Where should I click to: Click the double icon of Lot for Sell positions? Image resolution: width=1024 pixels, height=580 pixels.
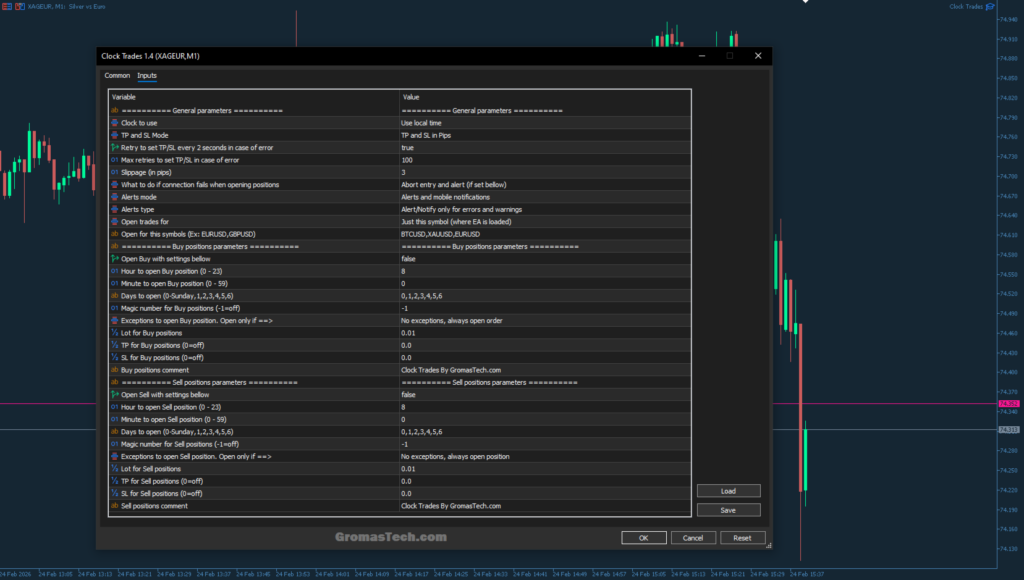pyautogui.click(x=115, y=469)
